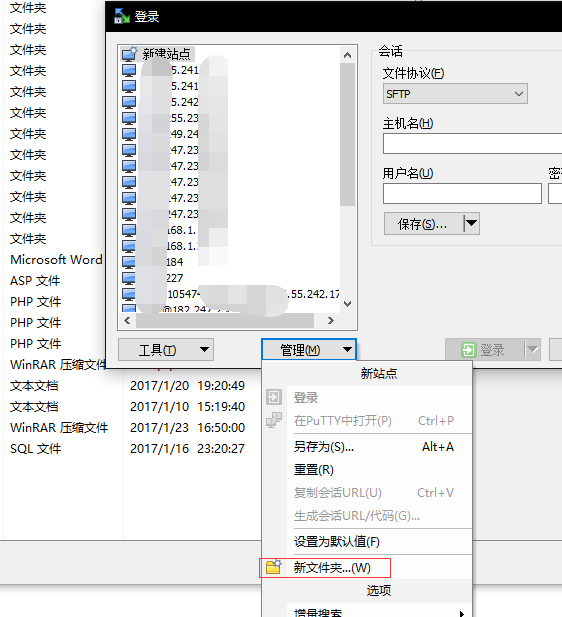This screenshot has width=562, height=617.
Task: Click the 保存(S)... save button
Action: [x=423, y=224]
